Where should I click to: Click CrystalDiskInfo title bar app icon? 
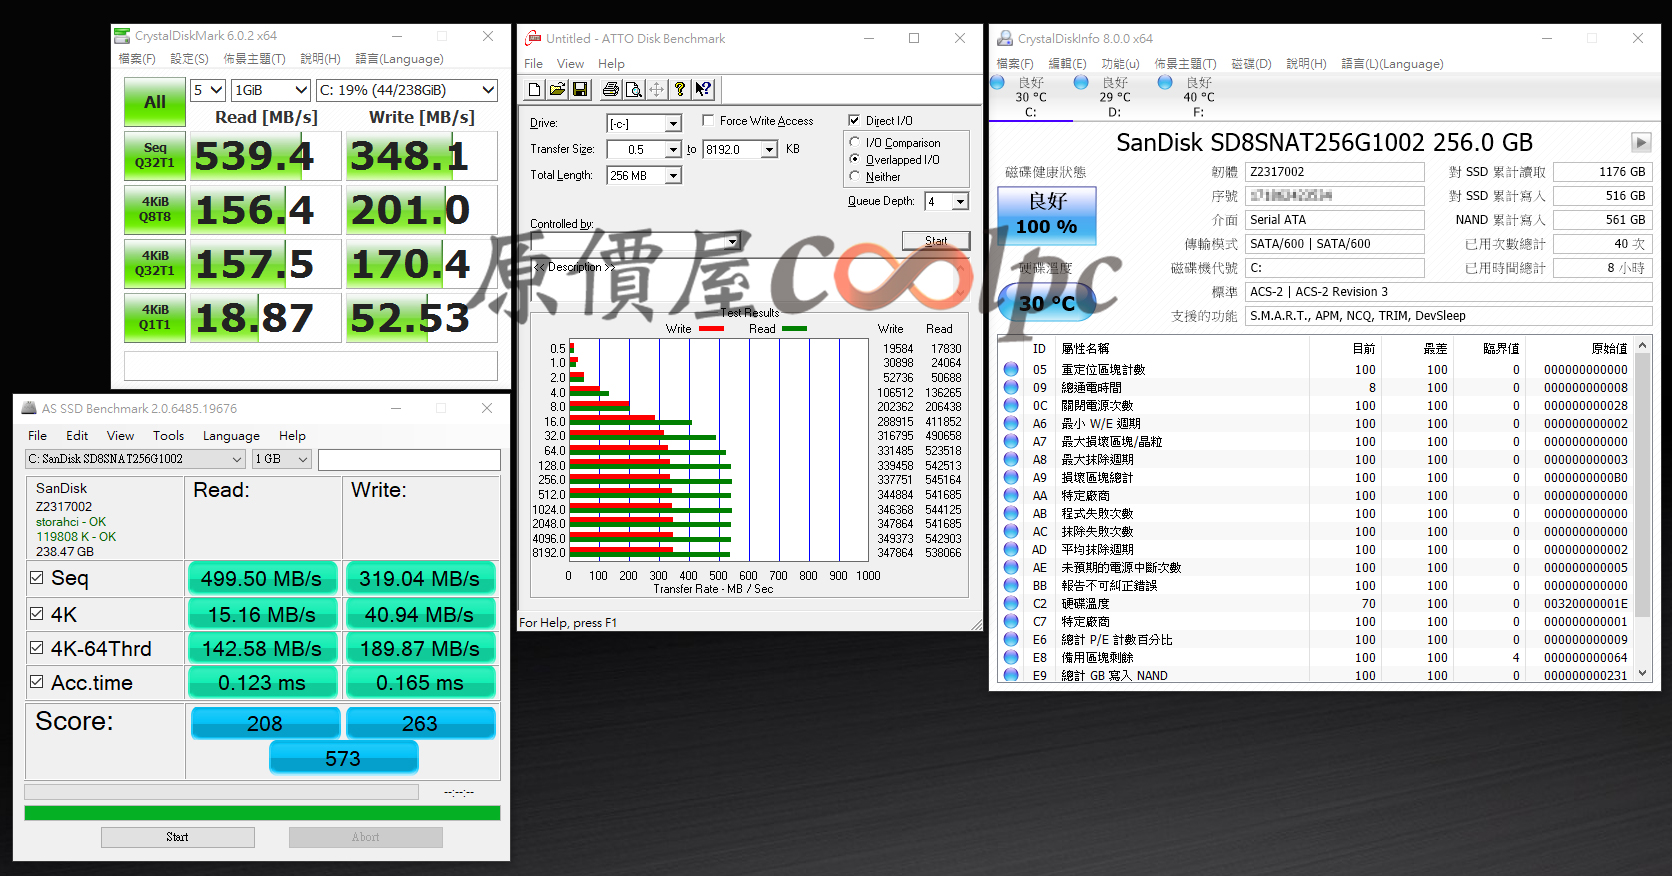pyautogui.click(x=1005, y=38)
